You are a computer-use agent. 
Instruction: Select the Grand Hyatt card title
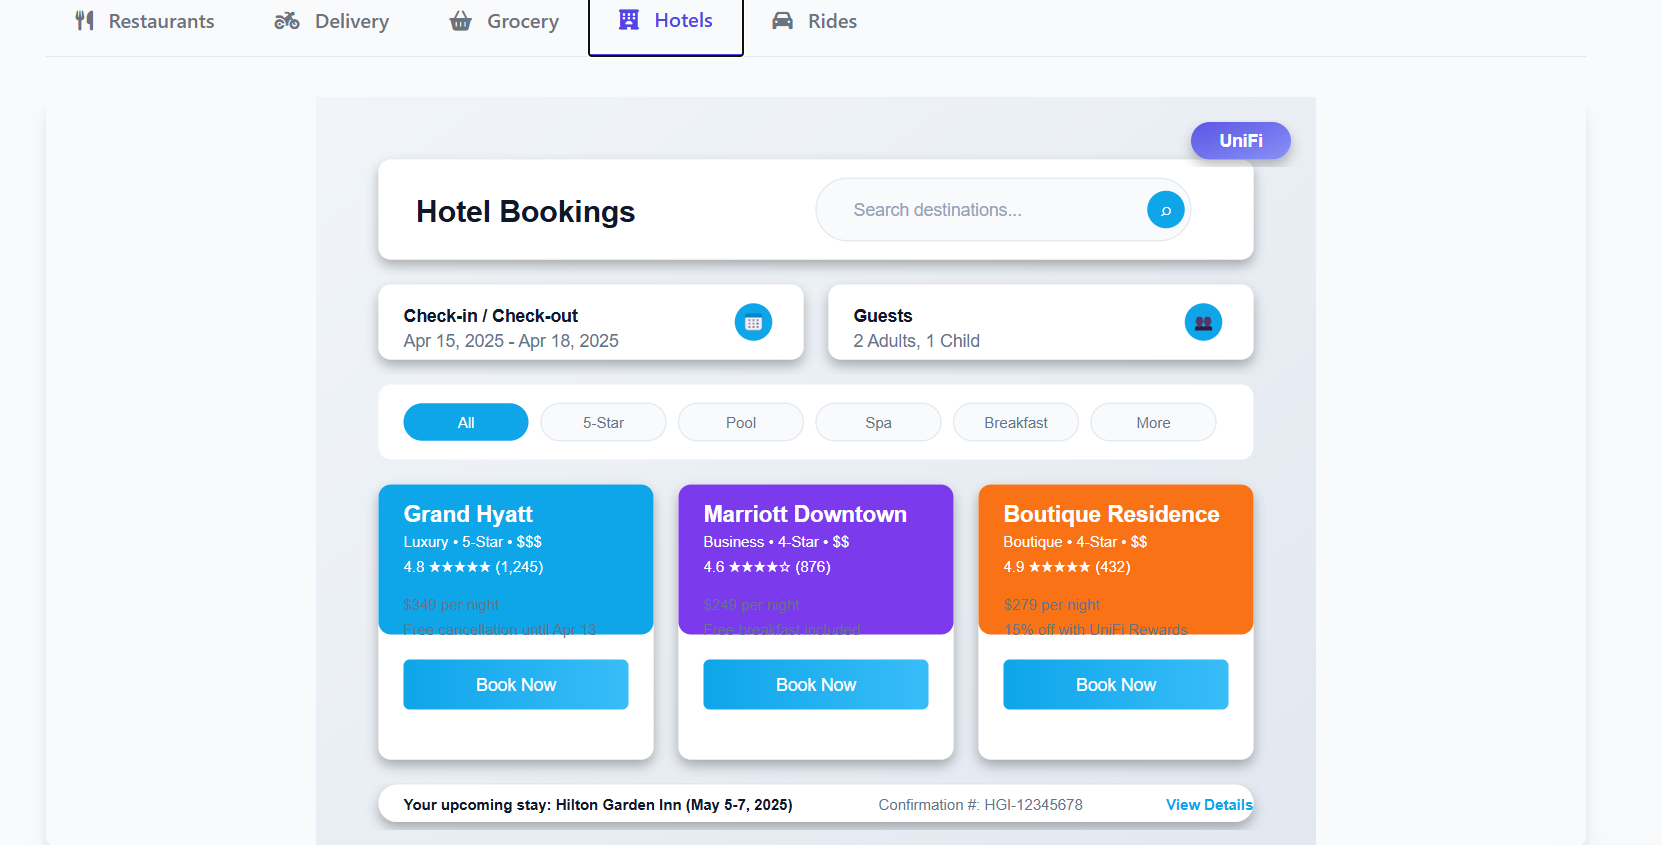coord(468,514)
